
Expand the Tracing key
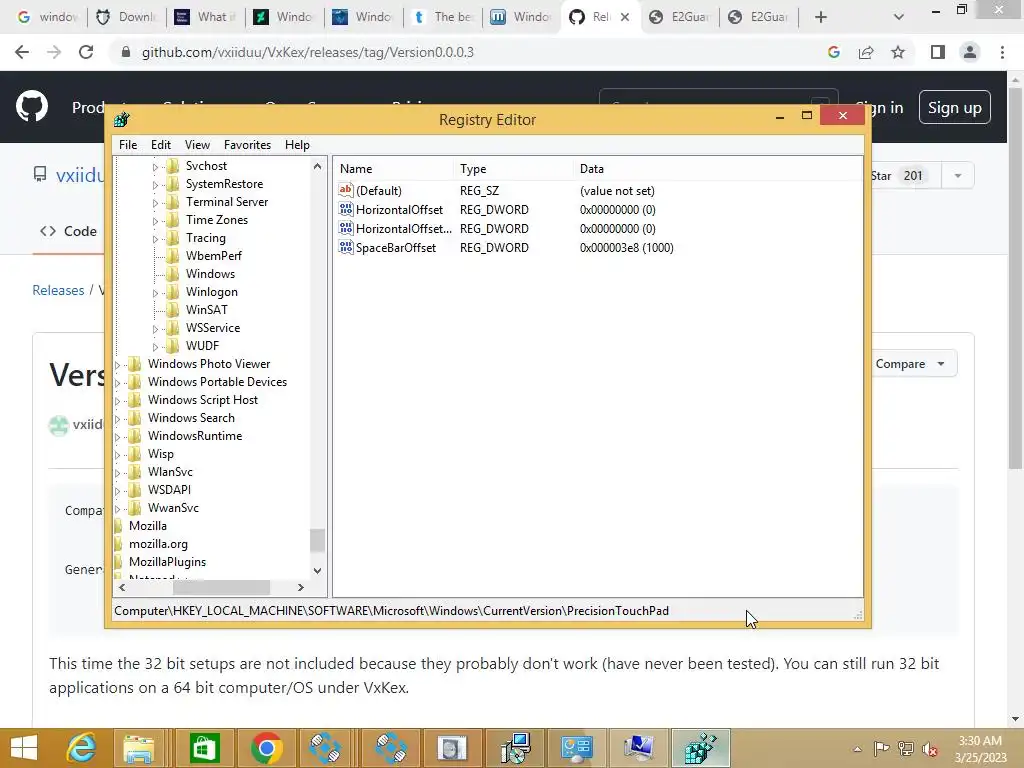[x=155, y=239]
